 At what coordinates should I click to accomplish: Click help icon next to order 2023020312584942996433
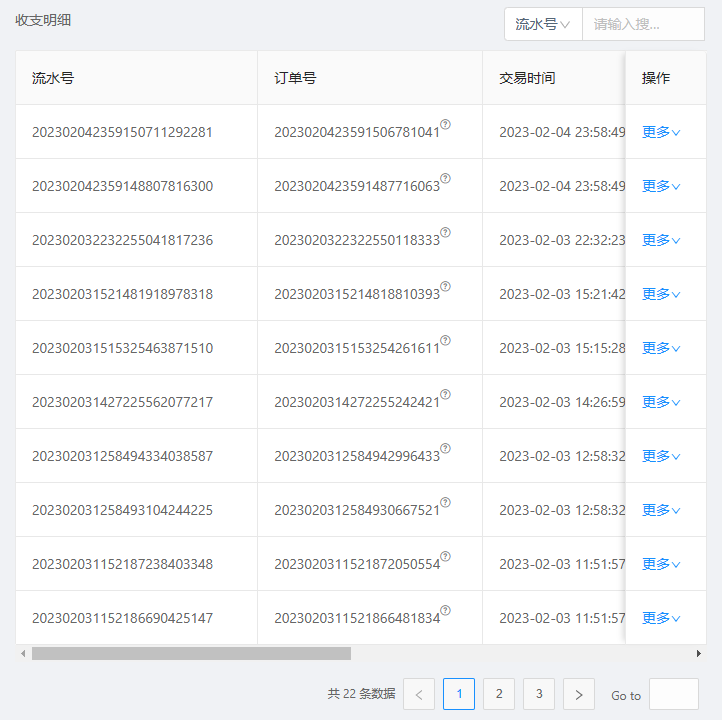(445, 448)
